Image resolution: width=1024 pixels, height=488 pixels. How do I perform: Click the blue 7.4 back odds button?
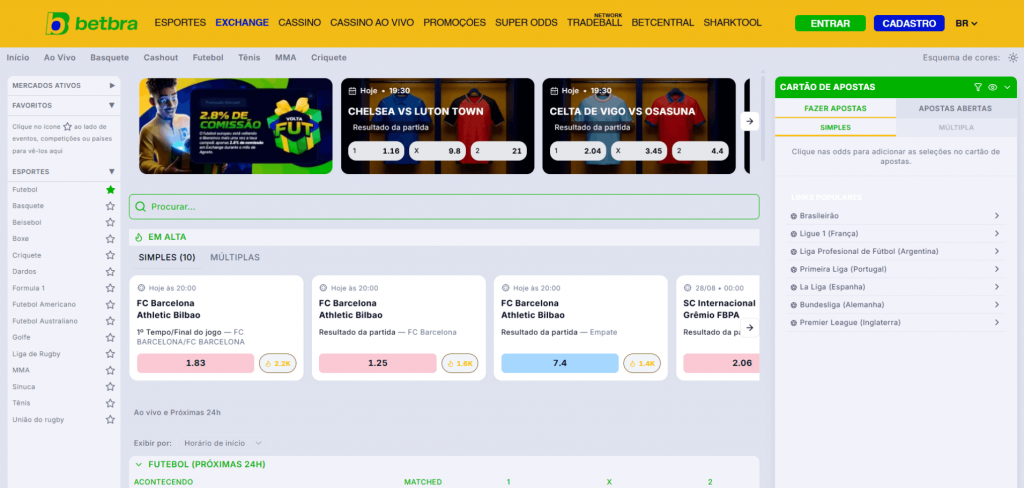560,363
